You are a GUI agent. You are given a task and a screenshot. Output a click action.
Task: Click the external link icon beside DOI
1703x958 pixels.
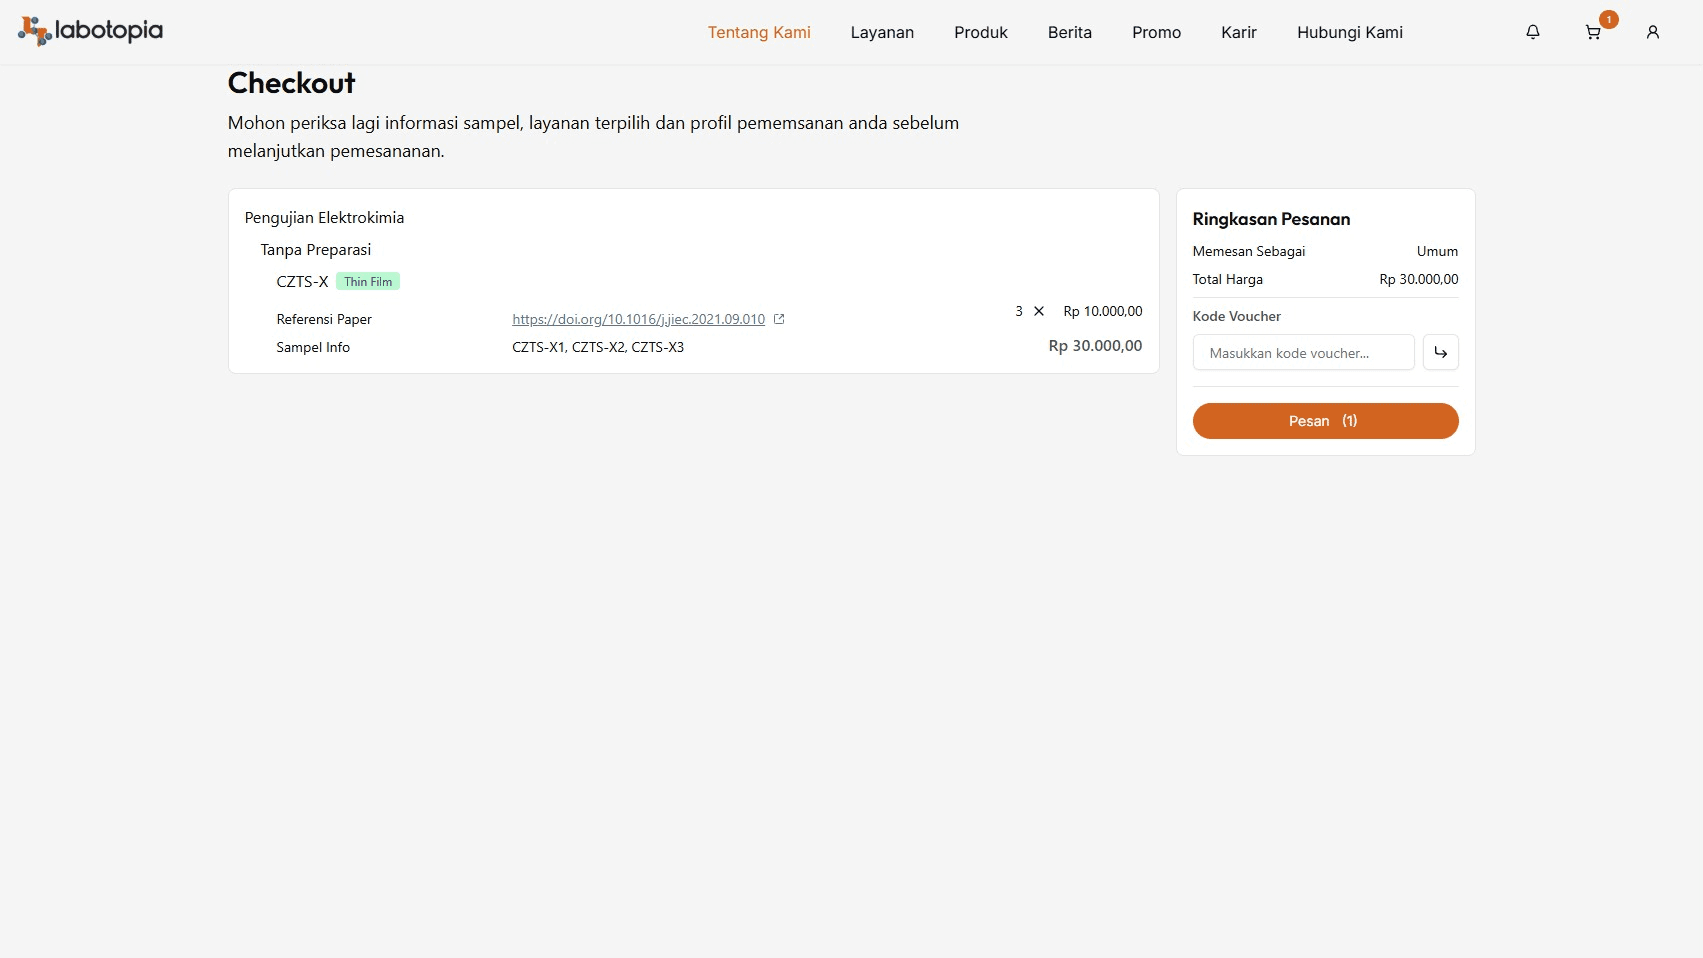[779, 319]
